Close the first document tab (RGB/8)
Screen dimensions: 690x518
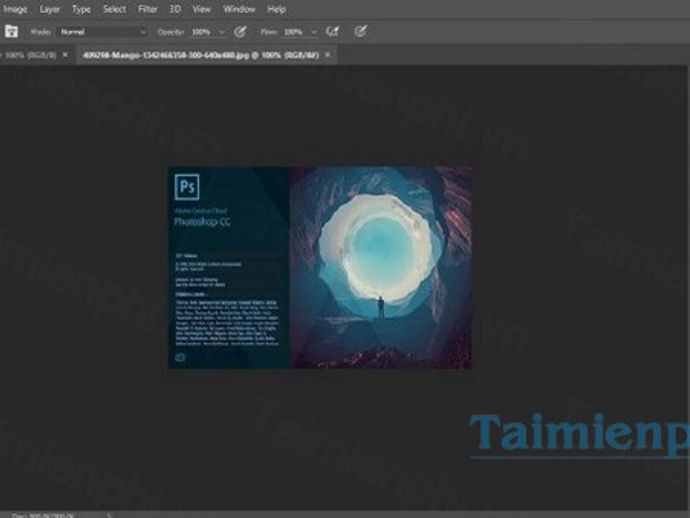[65, 55]
